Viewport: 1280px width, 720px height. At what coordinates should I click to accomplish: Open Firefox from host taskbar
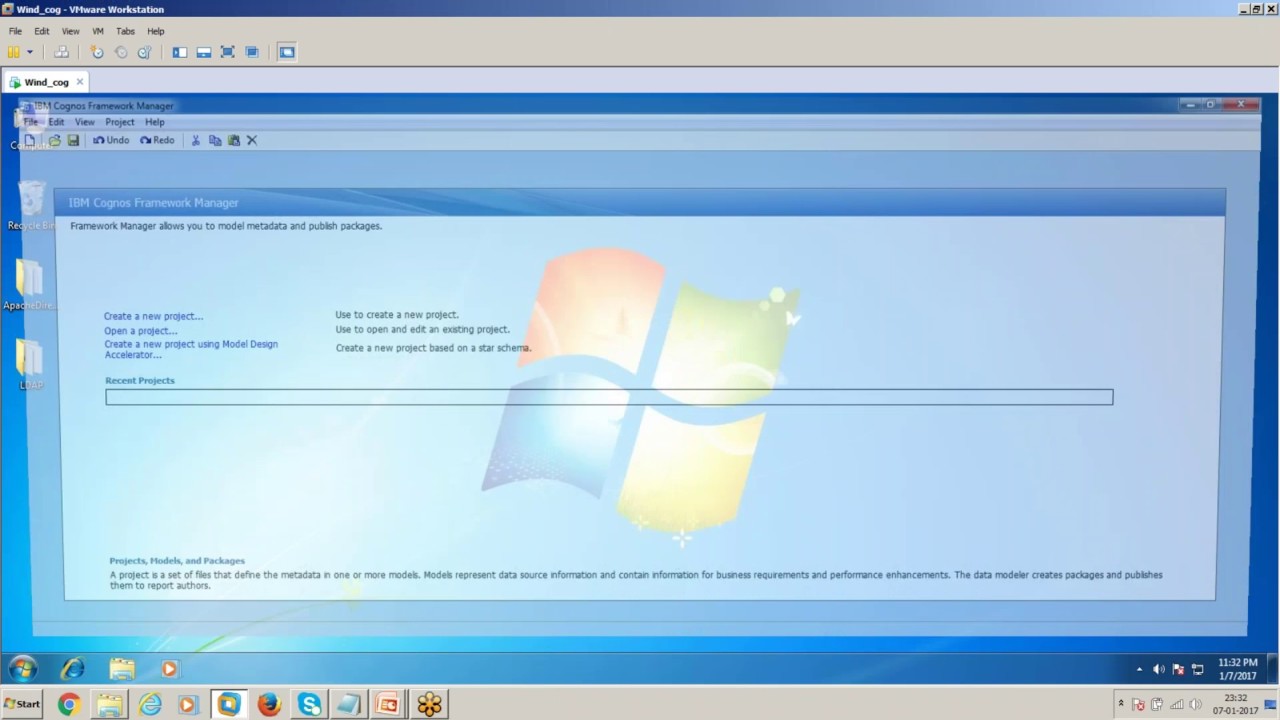269,704
